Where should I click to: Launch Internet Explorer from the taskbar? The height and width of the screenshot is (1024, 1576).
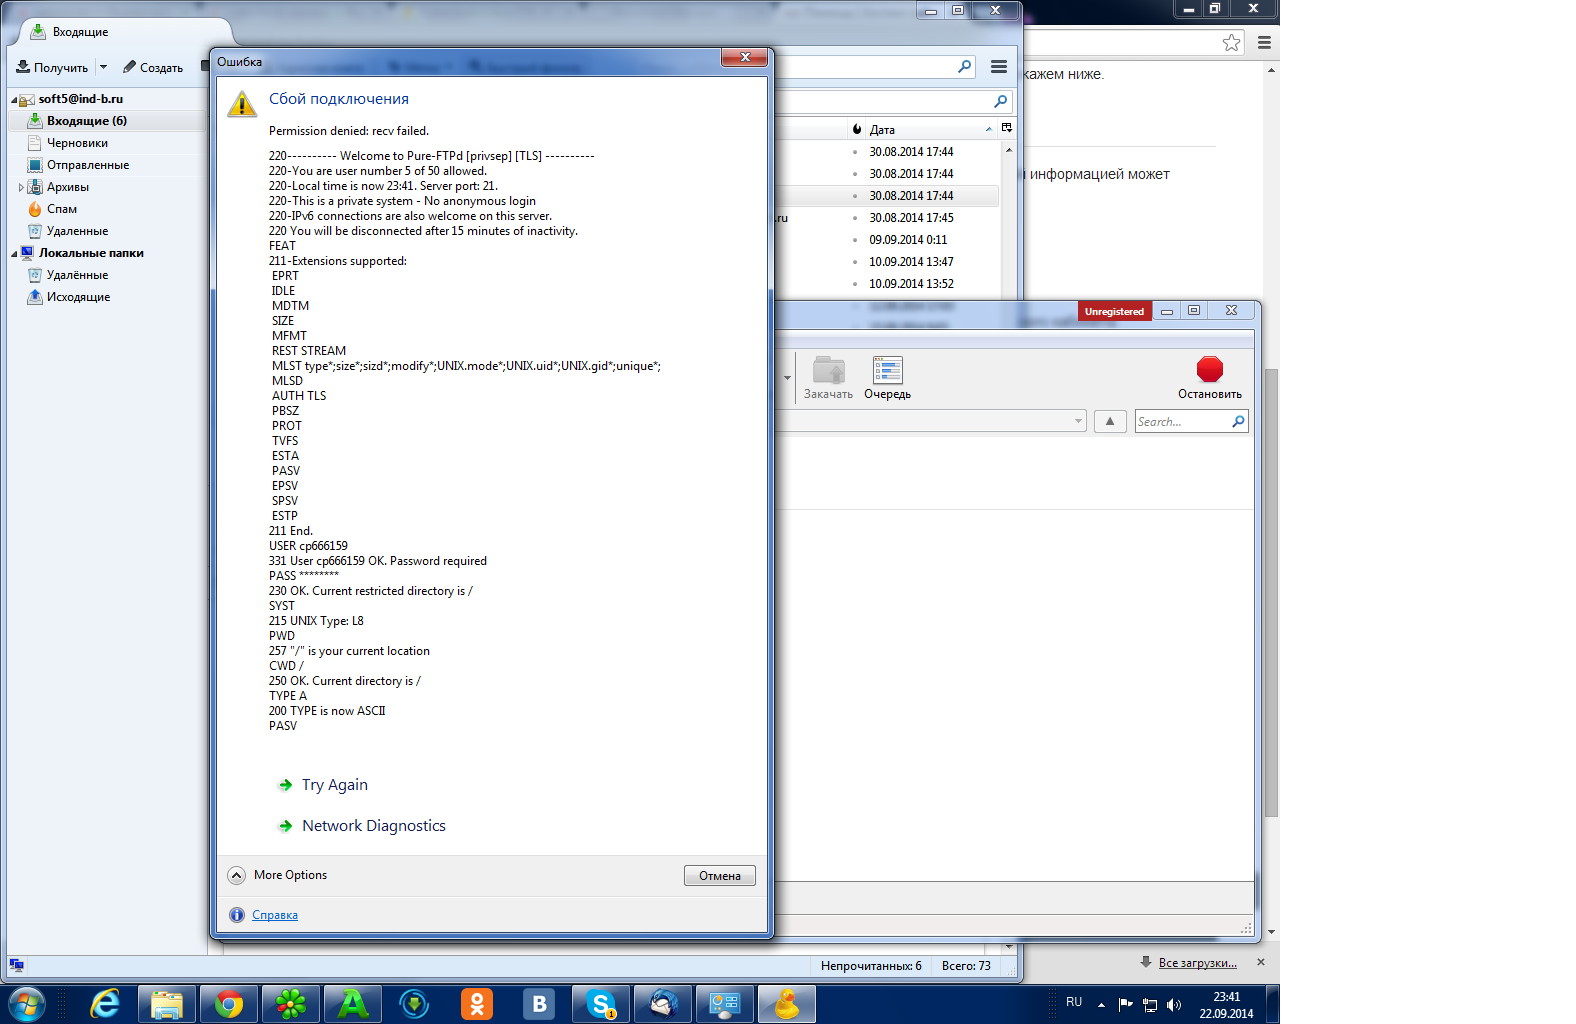pyautogui.click(x=104, y=1004)
